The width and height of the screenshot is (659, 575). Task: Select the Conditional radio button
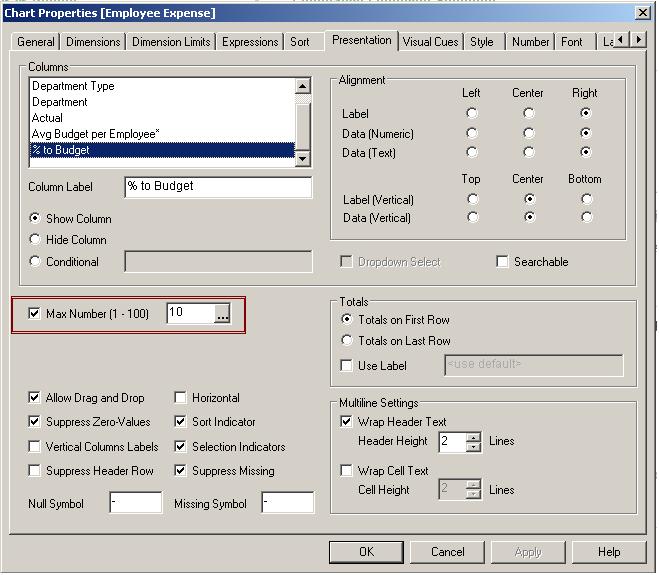click(x=35, y=261)
